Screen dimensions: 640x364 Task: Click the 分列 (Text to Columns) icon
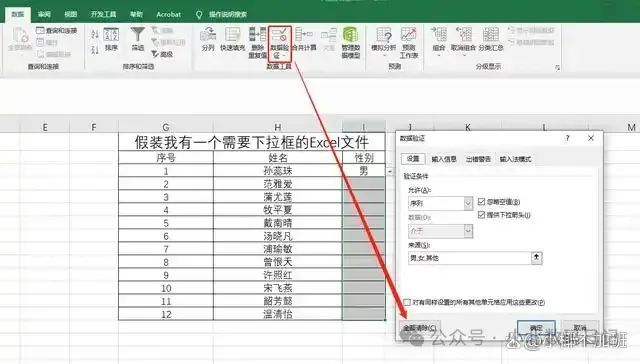click(208, 39)
